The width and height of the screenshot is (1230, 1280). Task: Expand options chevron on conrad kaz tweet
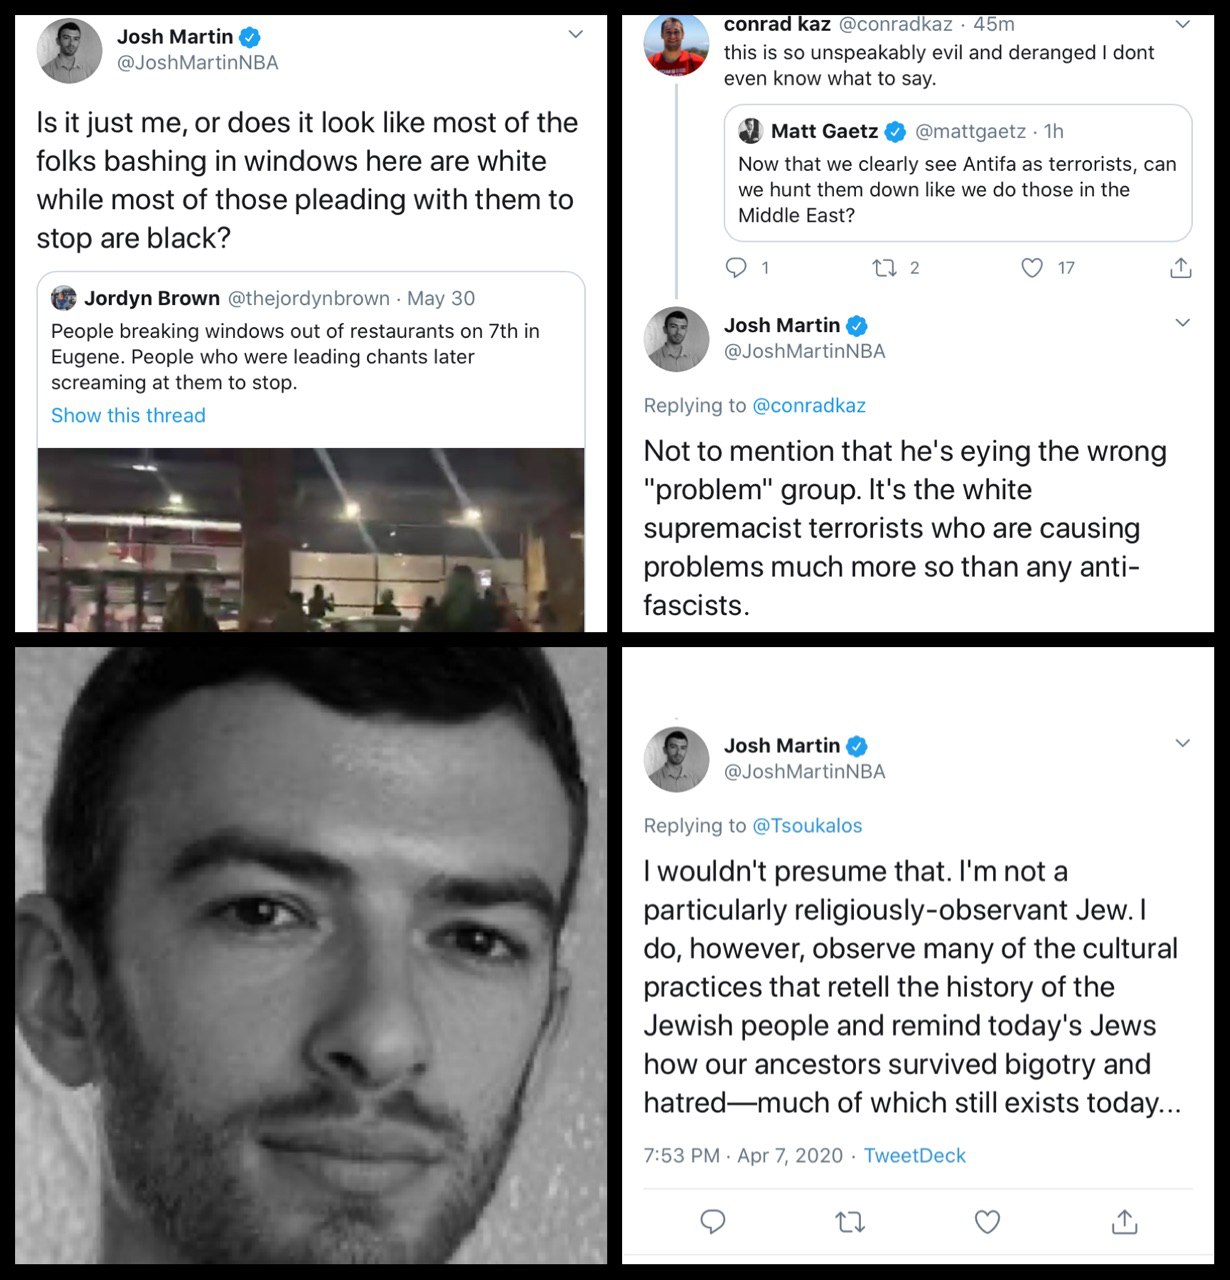click(x=1182, y=25)
